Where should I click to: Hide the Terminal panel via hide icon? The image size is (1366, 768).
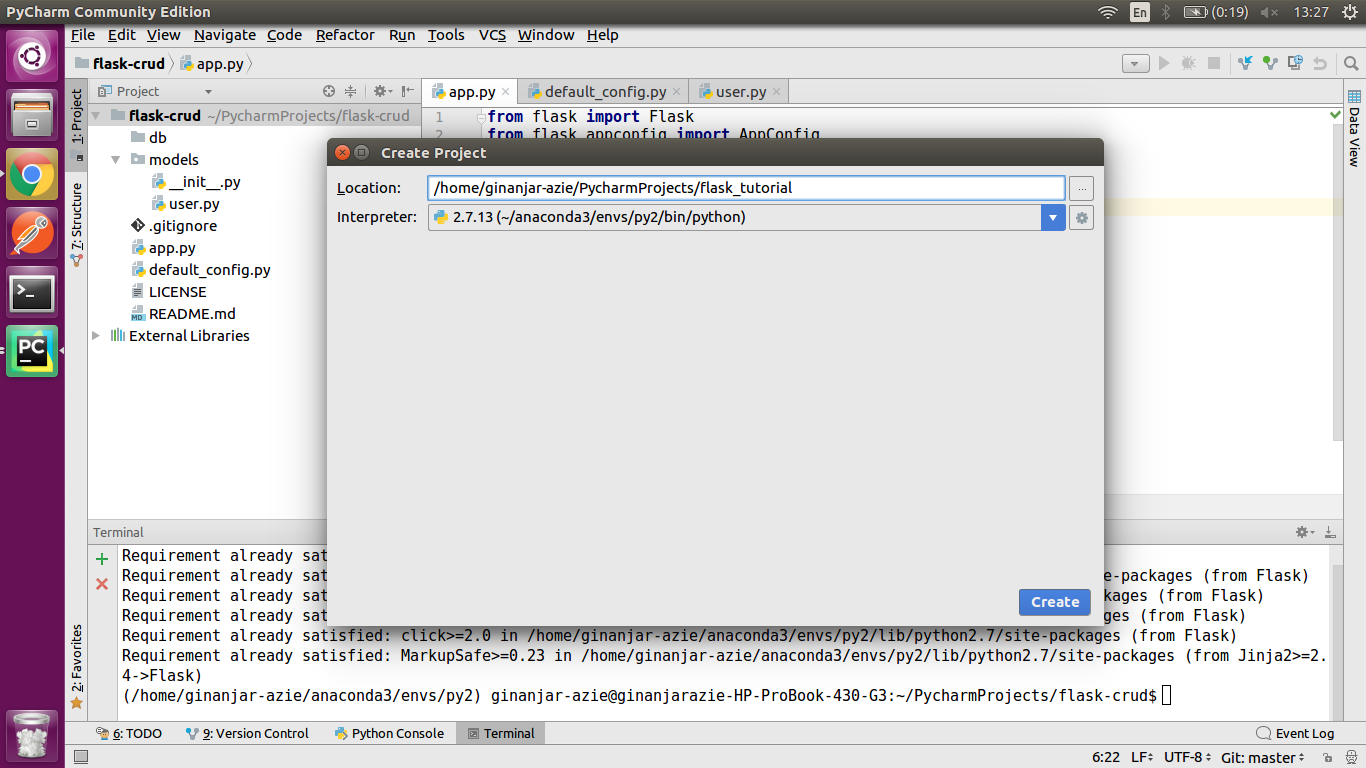1330,532
